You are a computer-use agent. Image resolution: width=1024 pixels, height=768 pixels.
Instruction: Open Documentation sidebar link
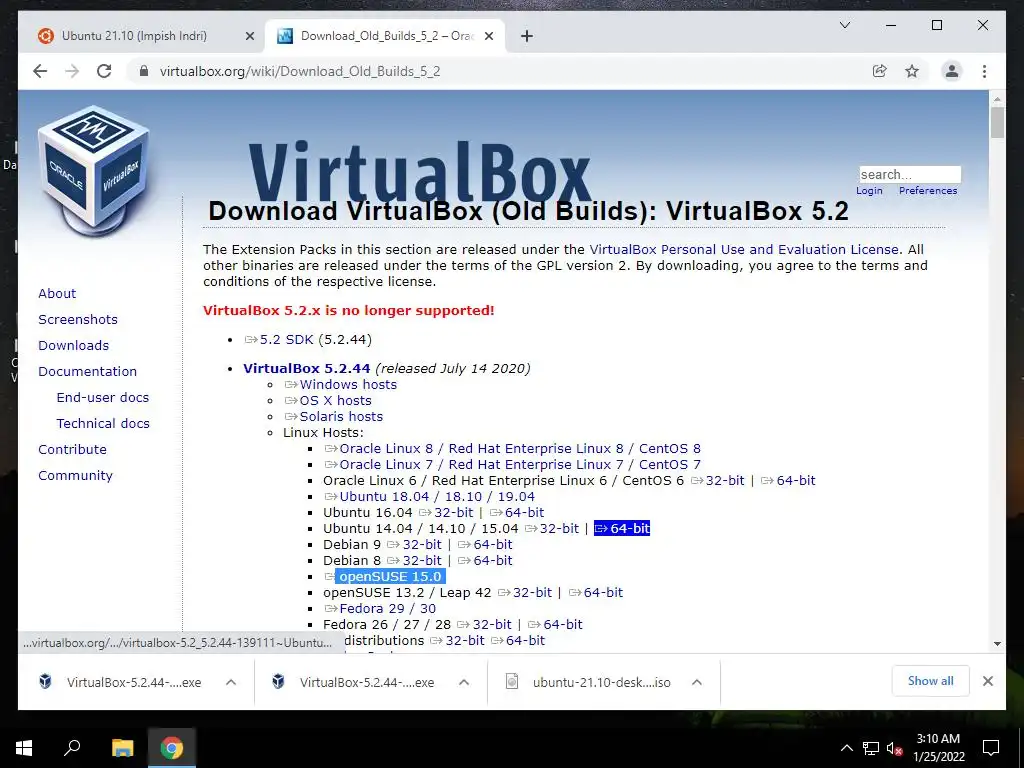pyautogui.click(x=88, y=372)
